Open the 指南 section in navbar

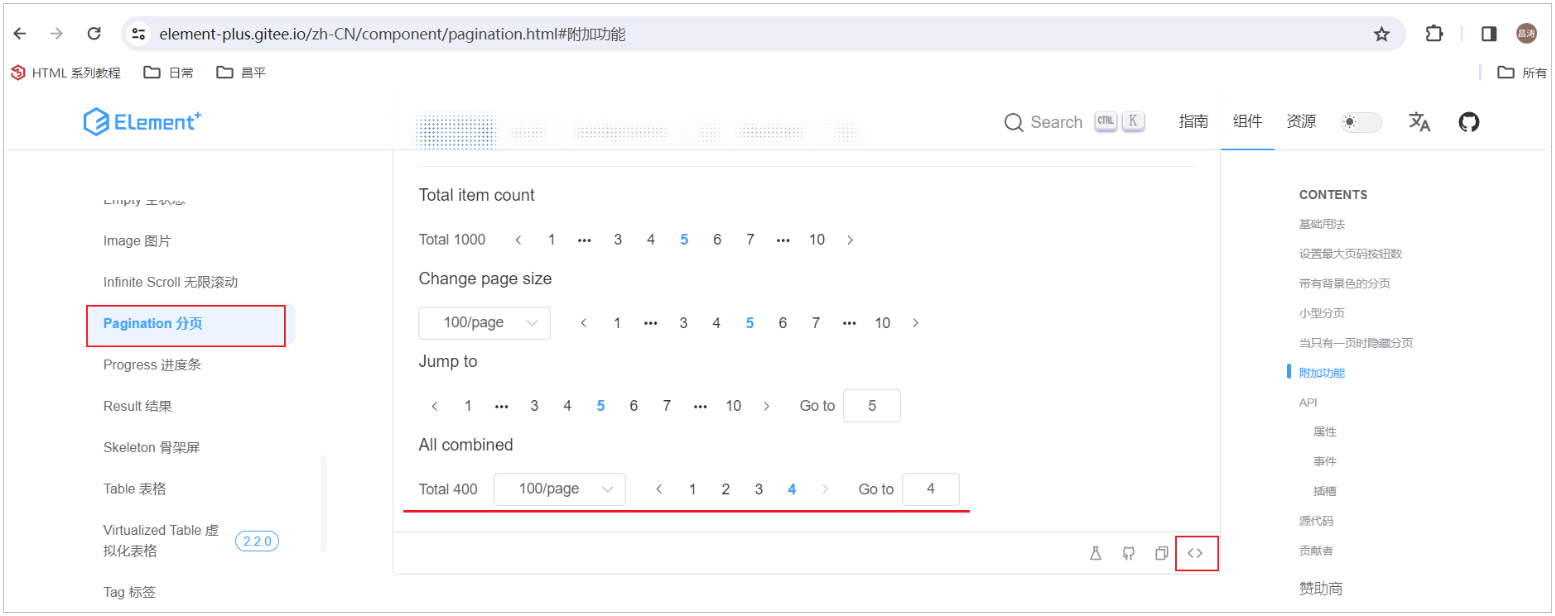click(1193, 121)
